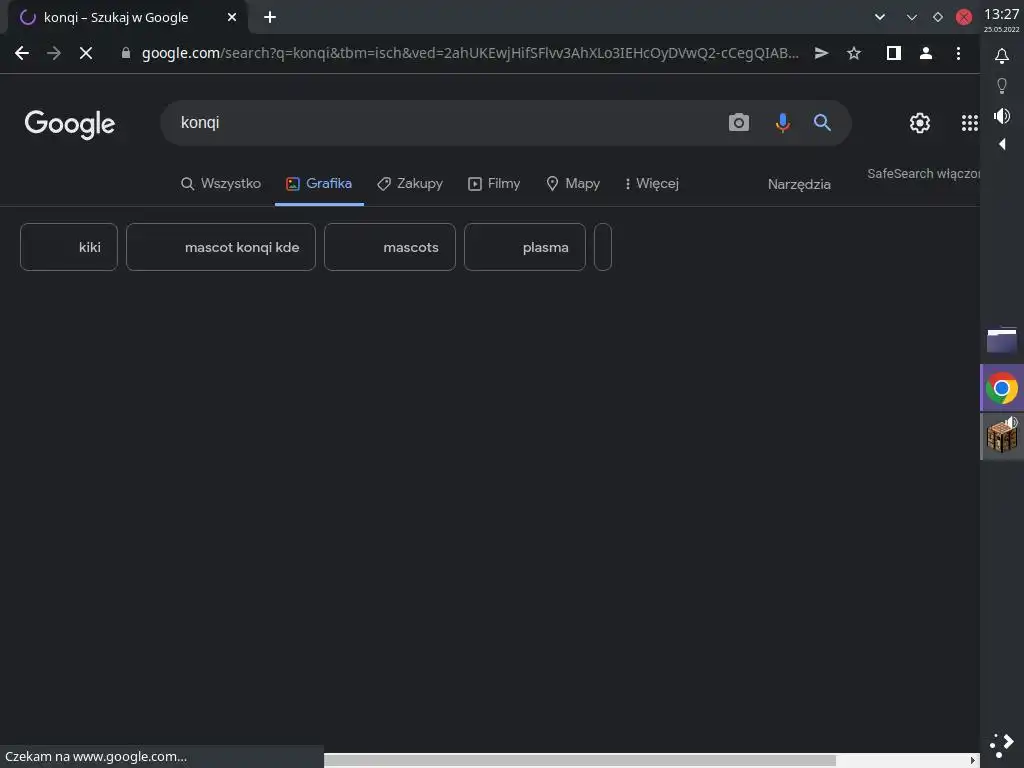Open the volume control icon
Viewport: 1024px width, 768px height.
pyautogui.click(x=1002, y=116)
